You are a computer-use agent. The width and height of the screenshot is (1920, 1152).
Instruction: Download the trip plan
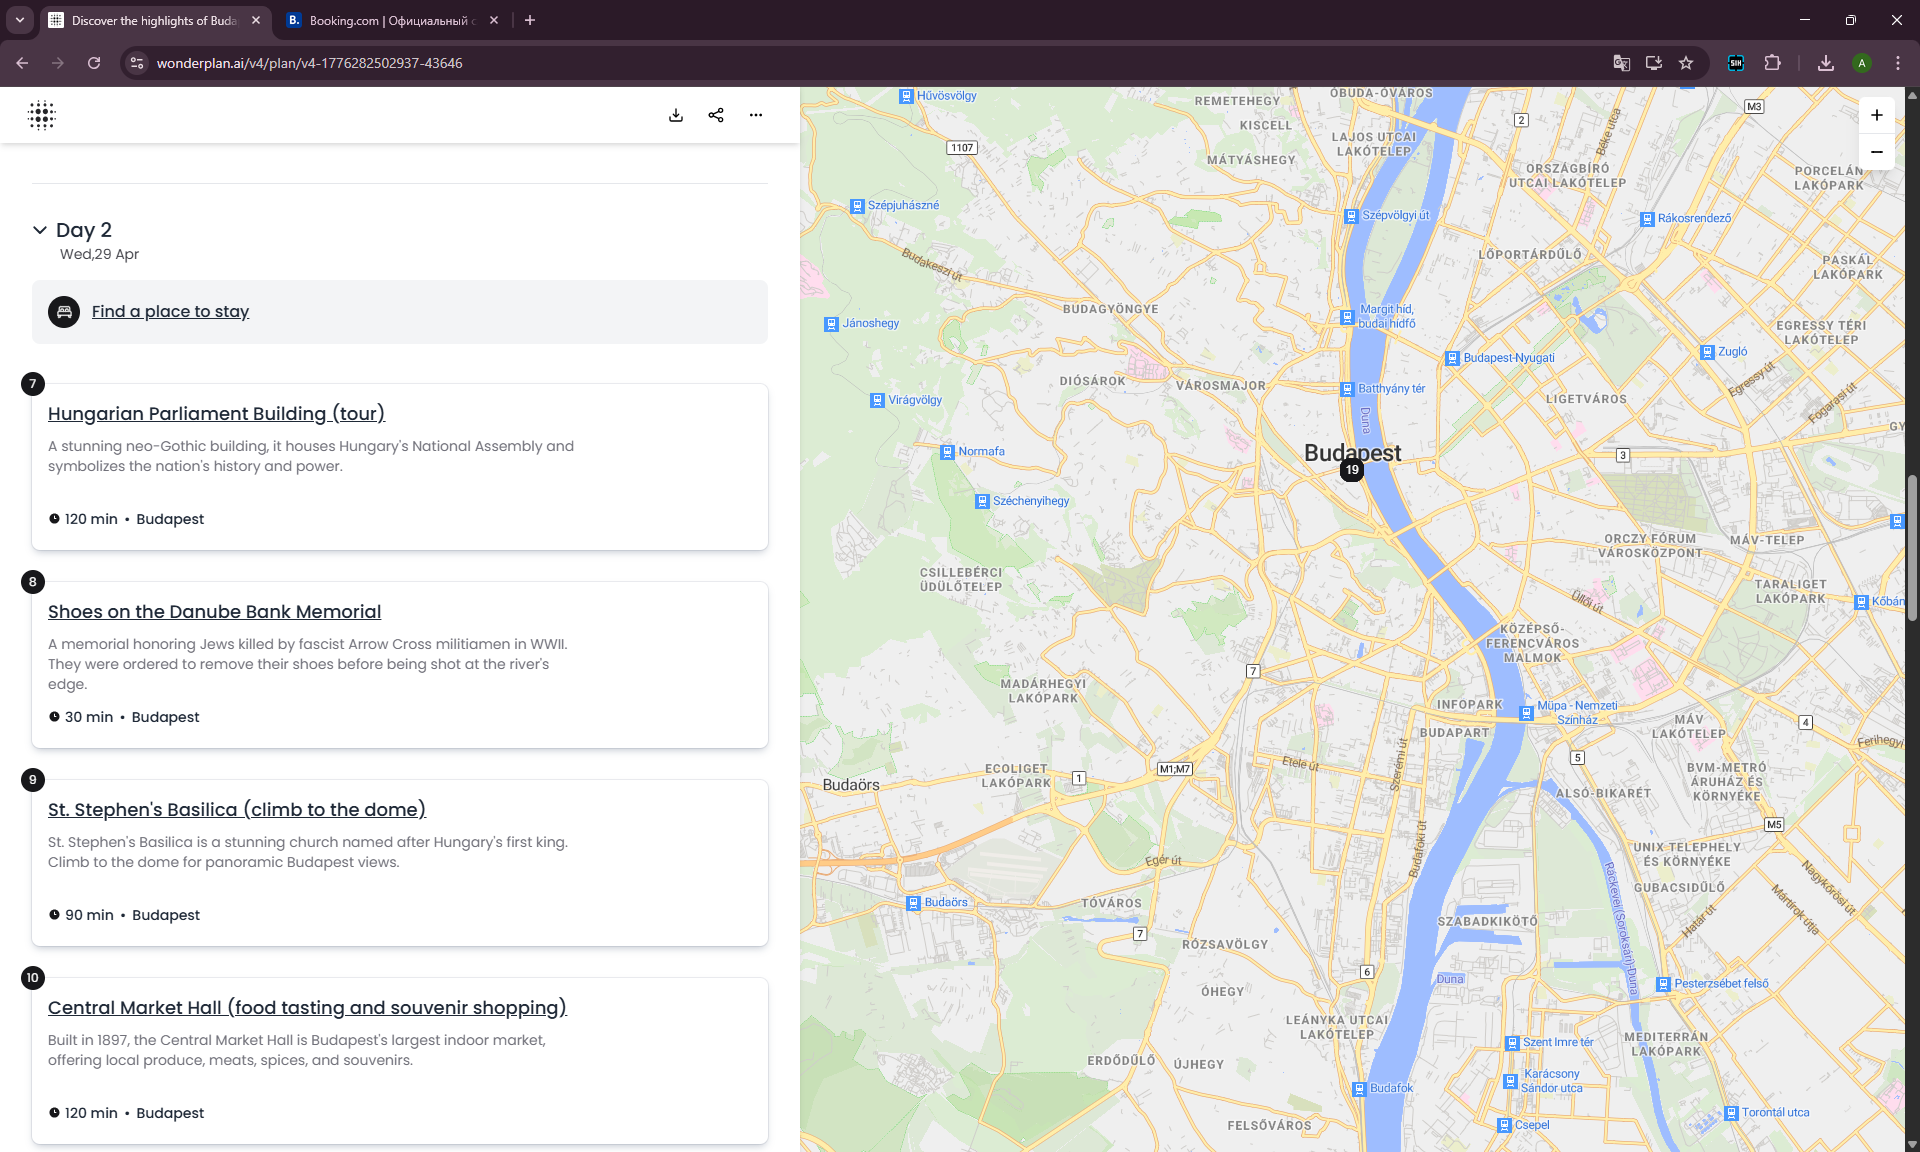point(676,115)
